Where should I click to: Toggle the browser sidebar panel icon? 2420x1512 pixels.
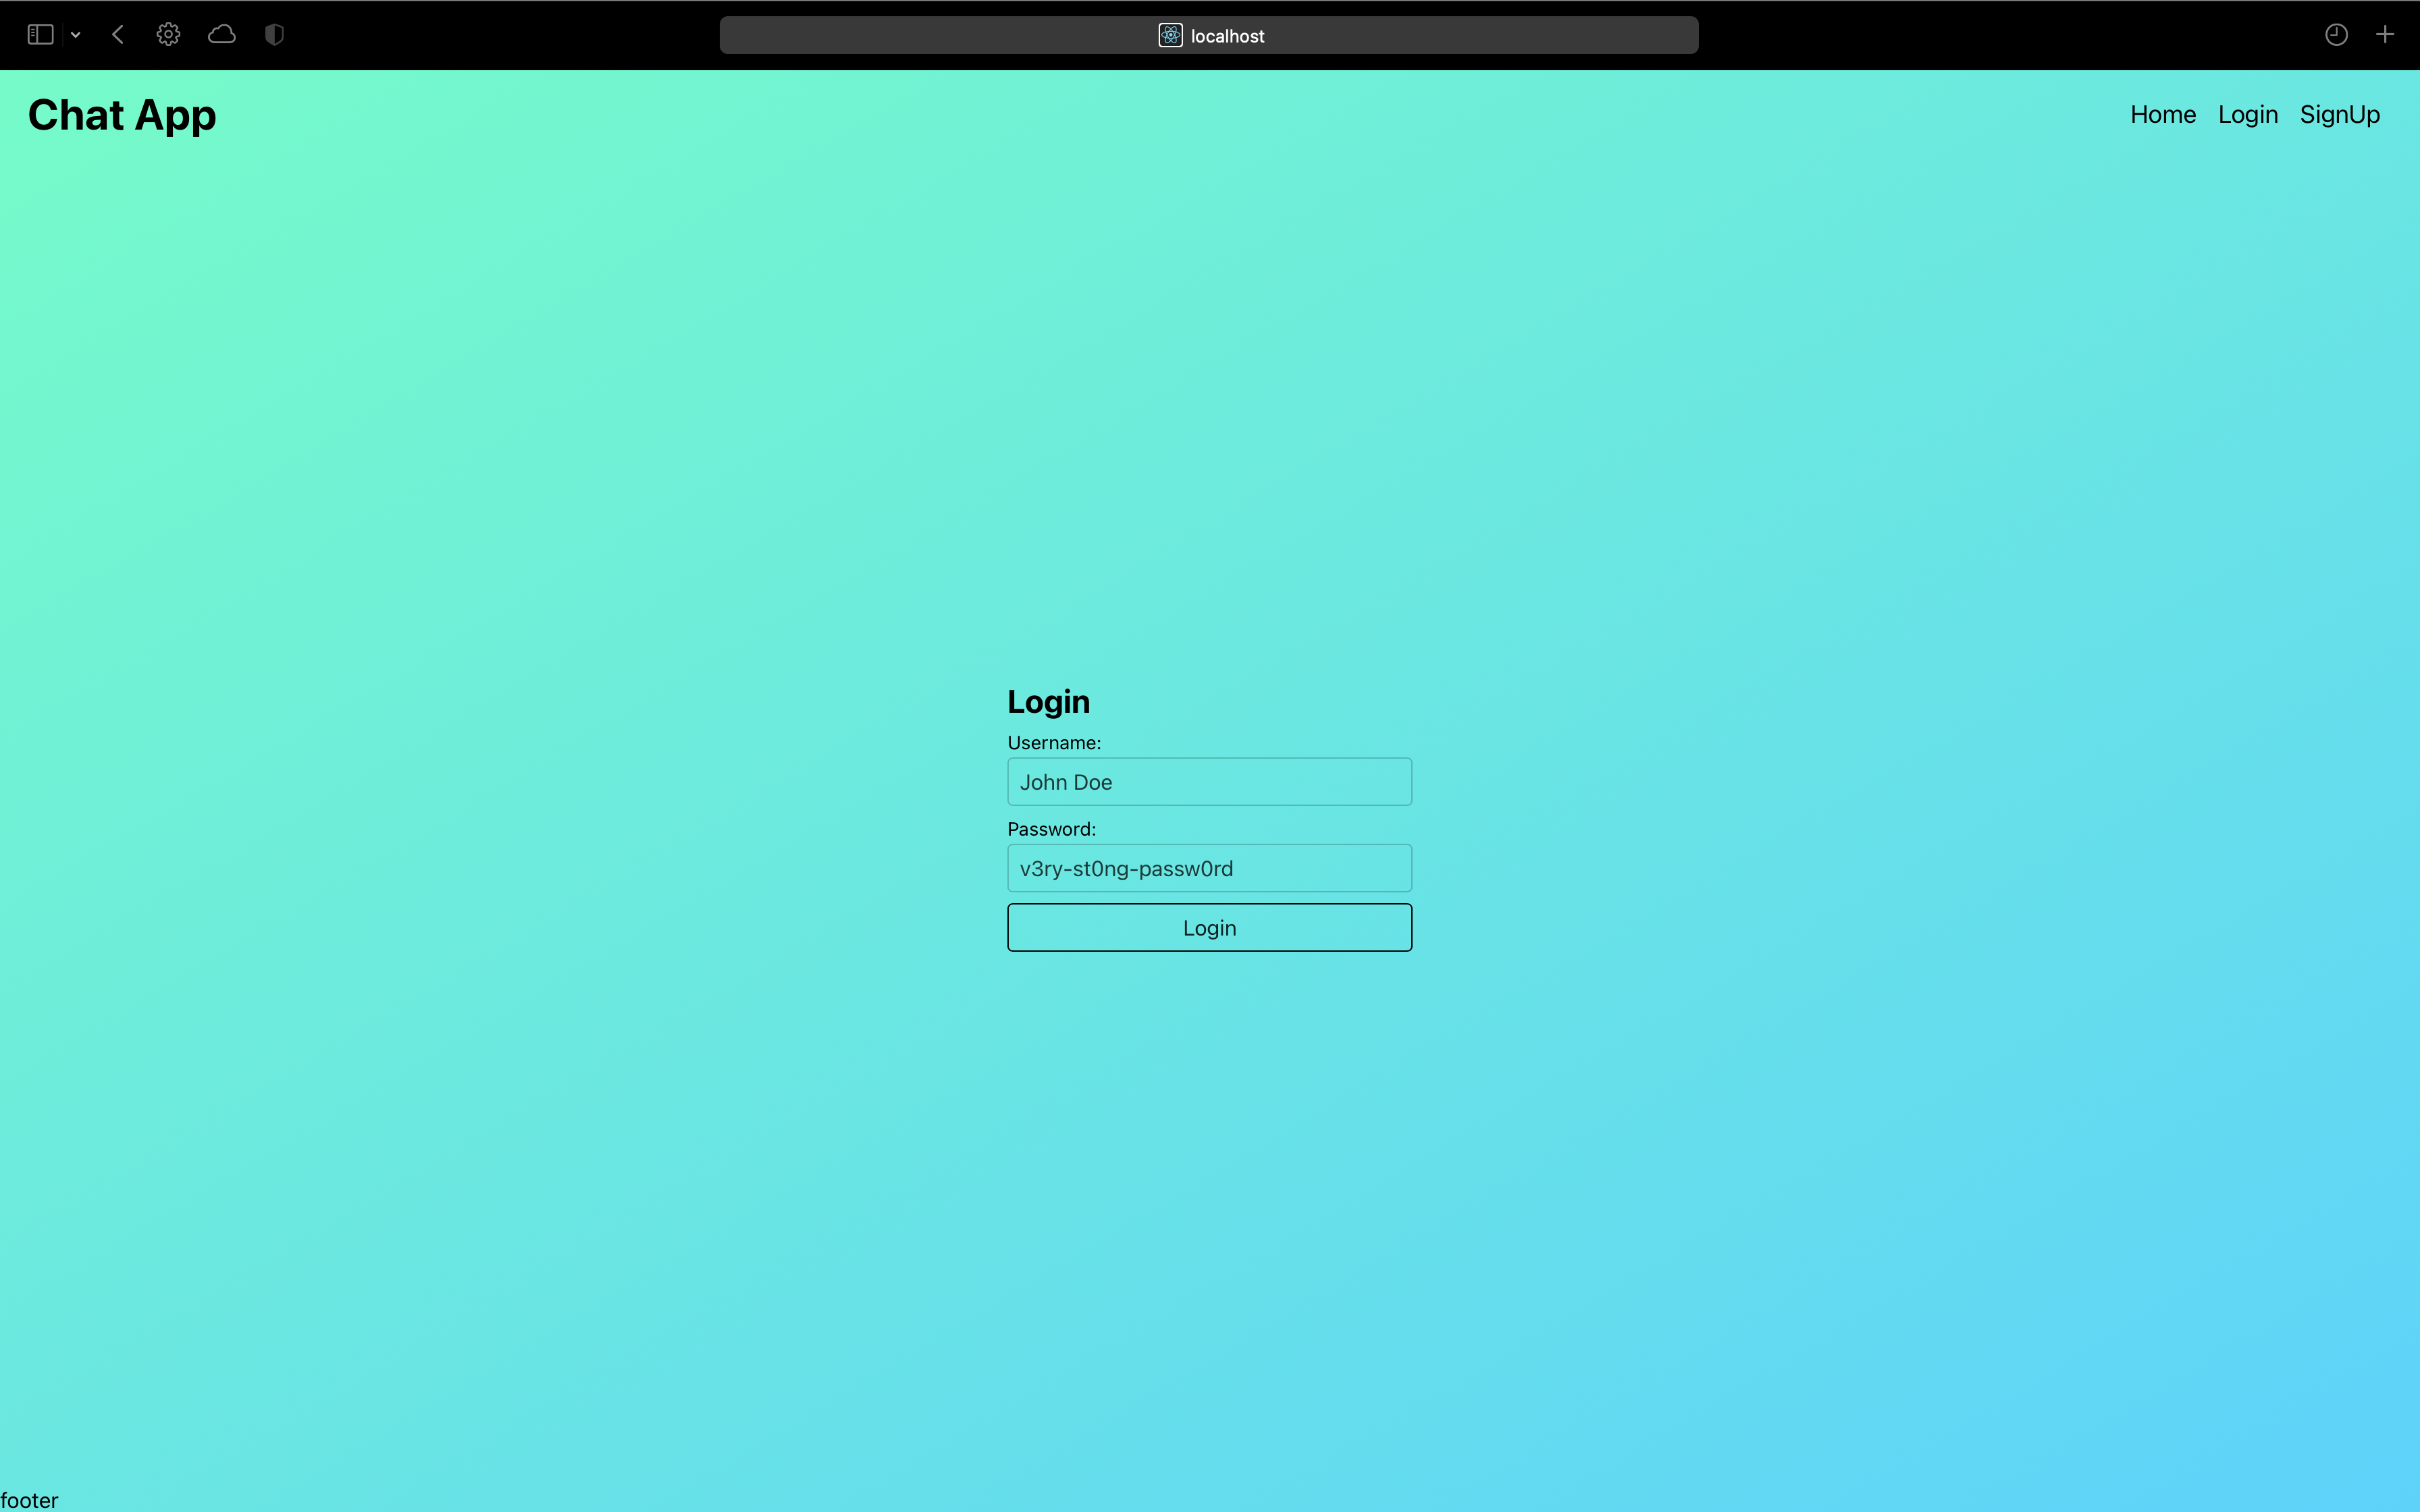click(x=40, y=35)
